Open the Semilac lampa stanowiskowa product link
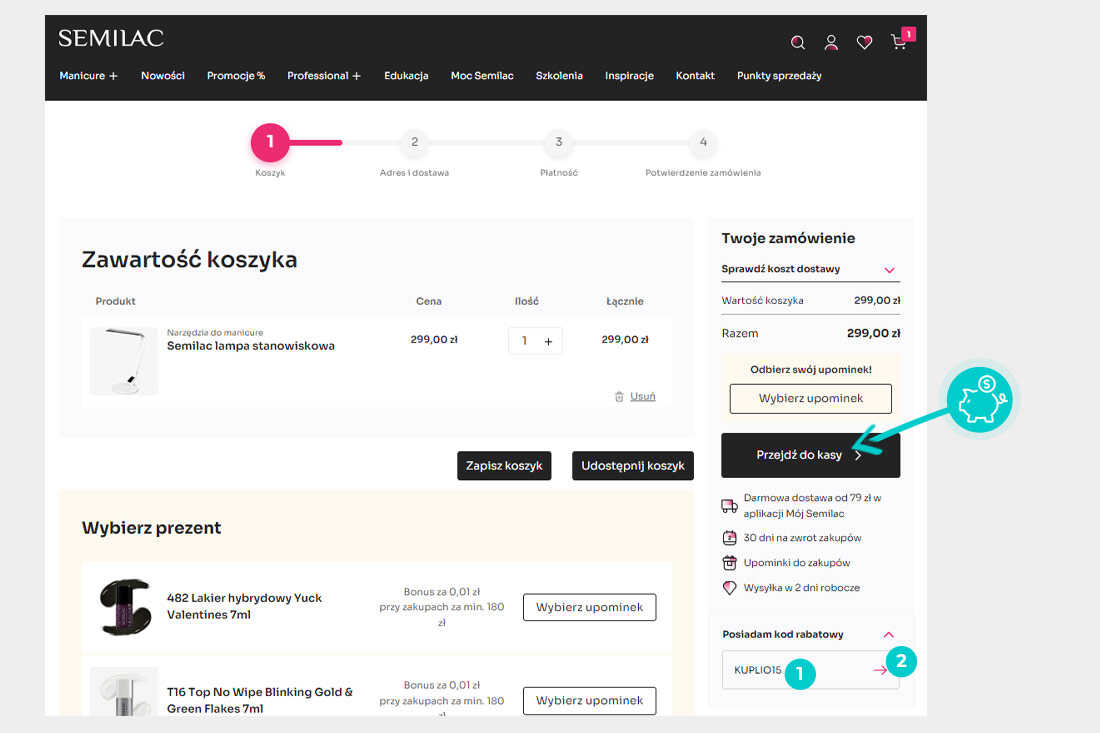 tap(250, 346)
